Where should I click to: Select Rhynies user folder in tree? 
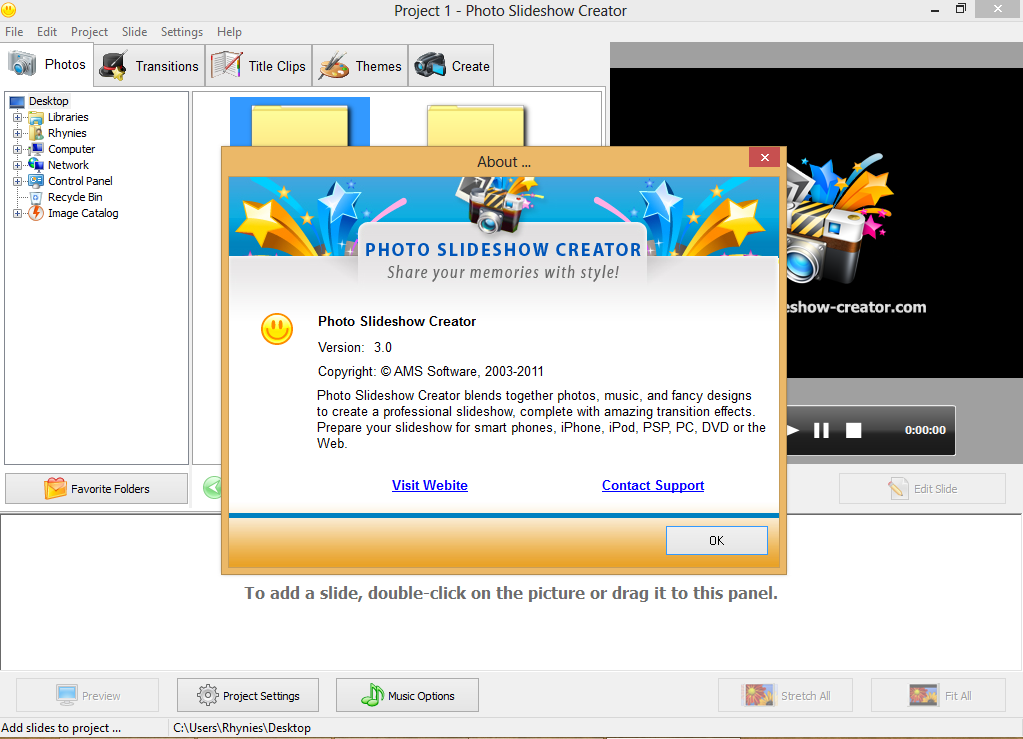[67, 133]
